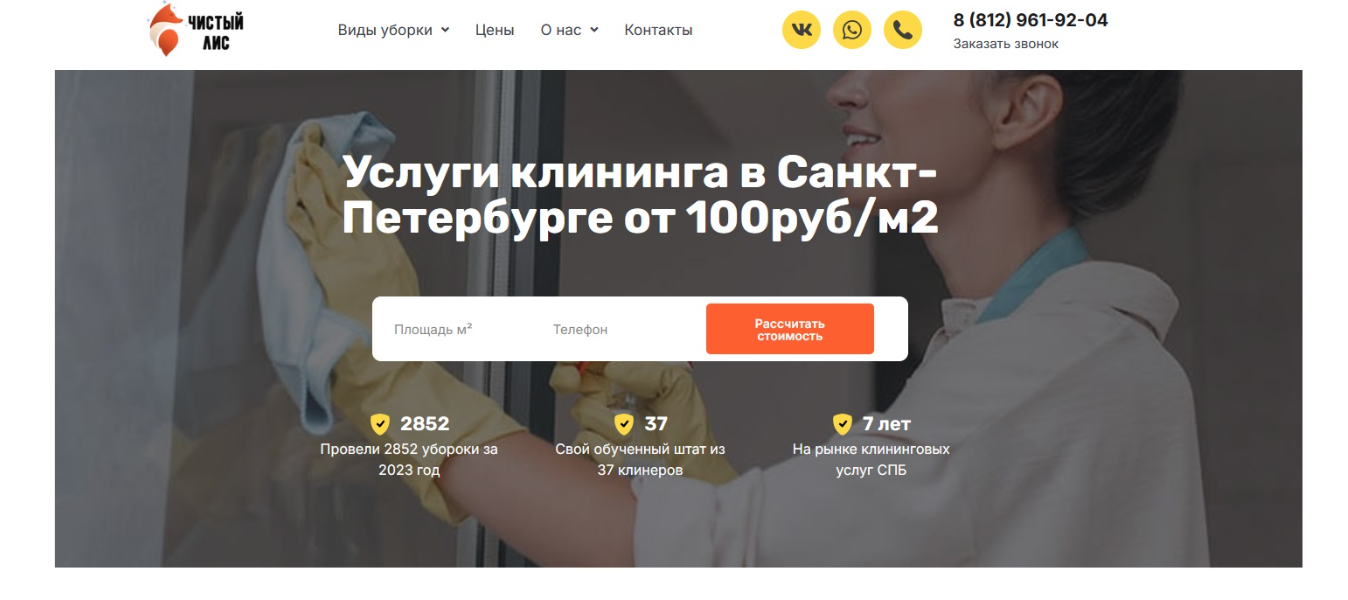Focus the Телефон input field
The height and width of the screenshot is (600, 1348).
pyautogui.click(x=620, y=329)
